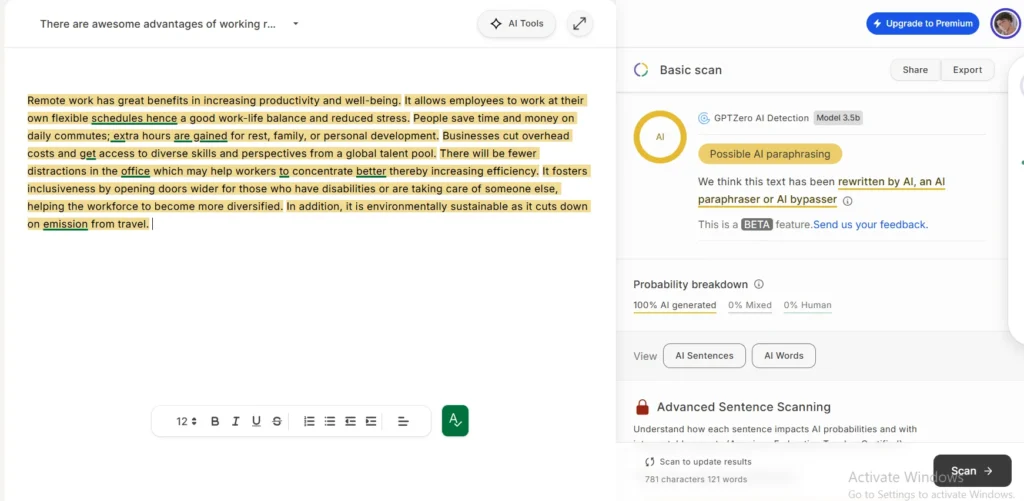Click the Scan to update results refresh icon

coord(650,462)
